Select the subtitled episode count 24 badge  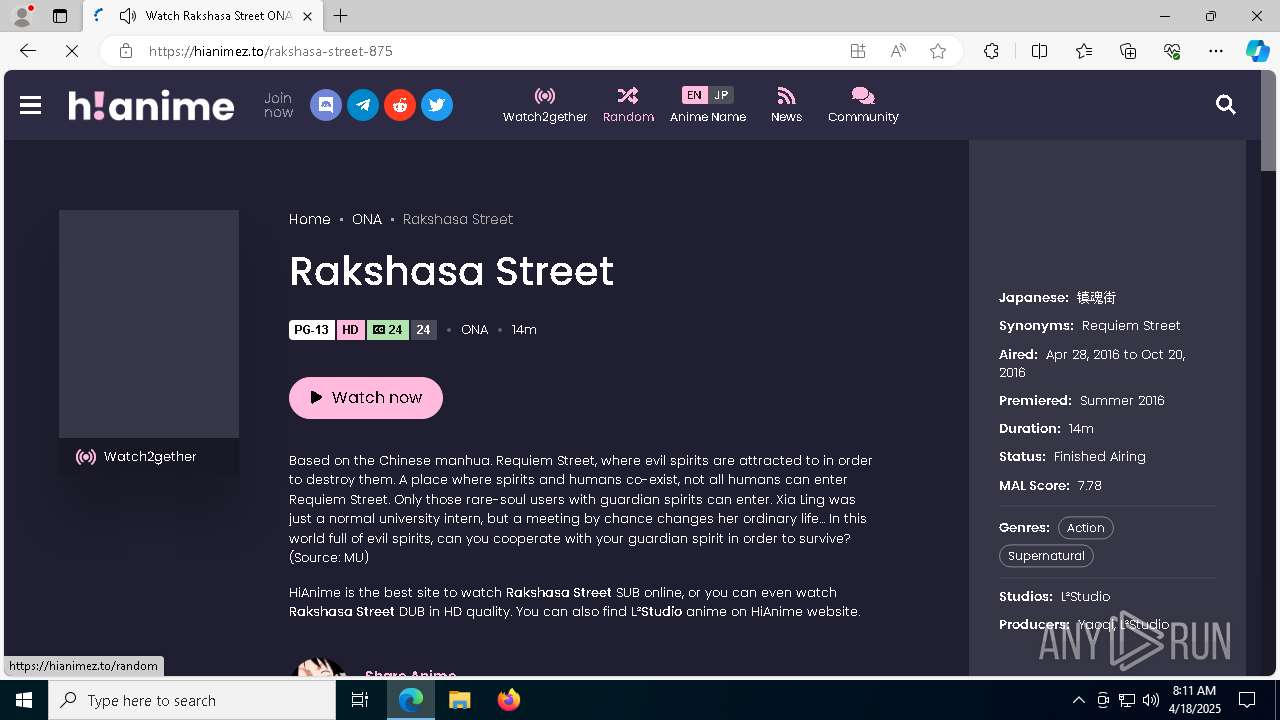click(388, 330)
